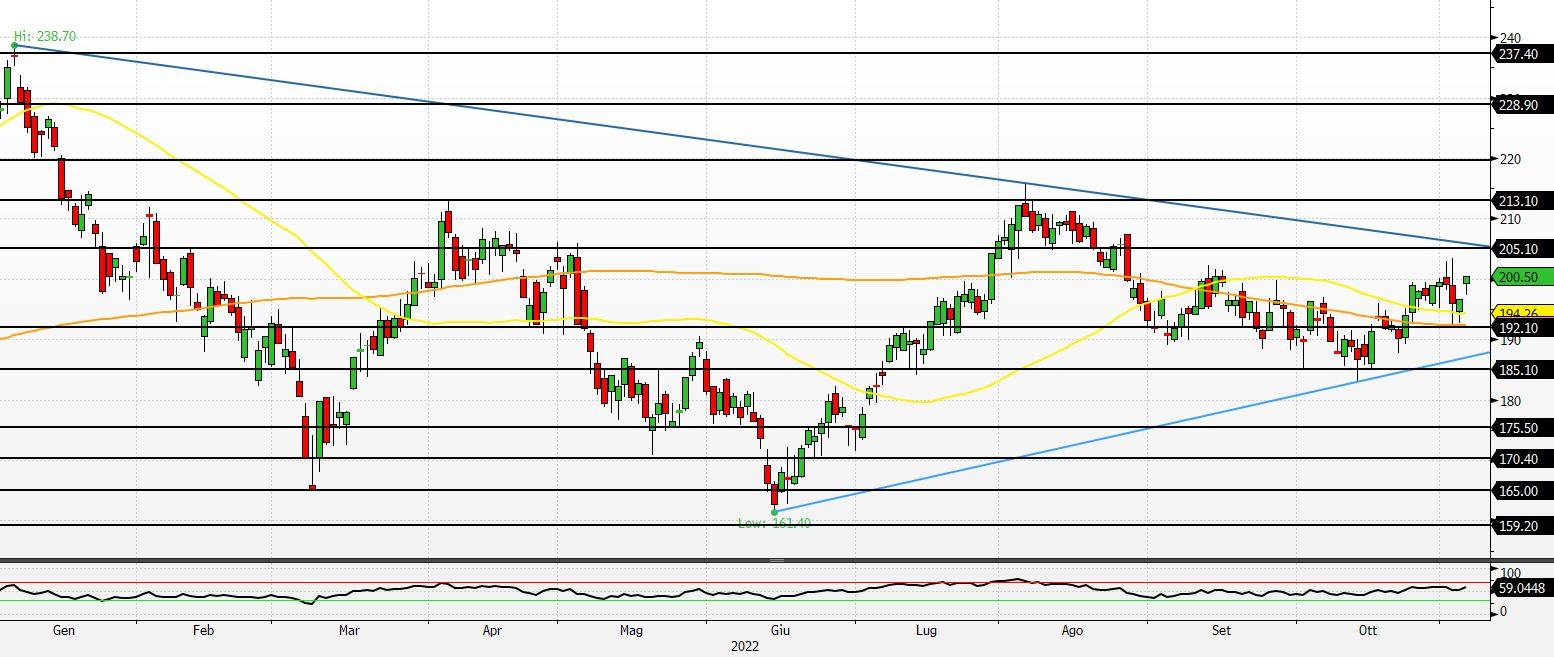Click the 'Mag' month label

(632, 631)
